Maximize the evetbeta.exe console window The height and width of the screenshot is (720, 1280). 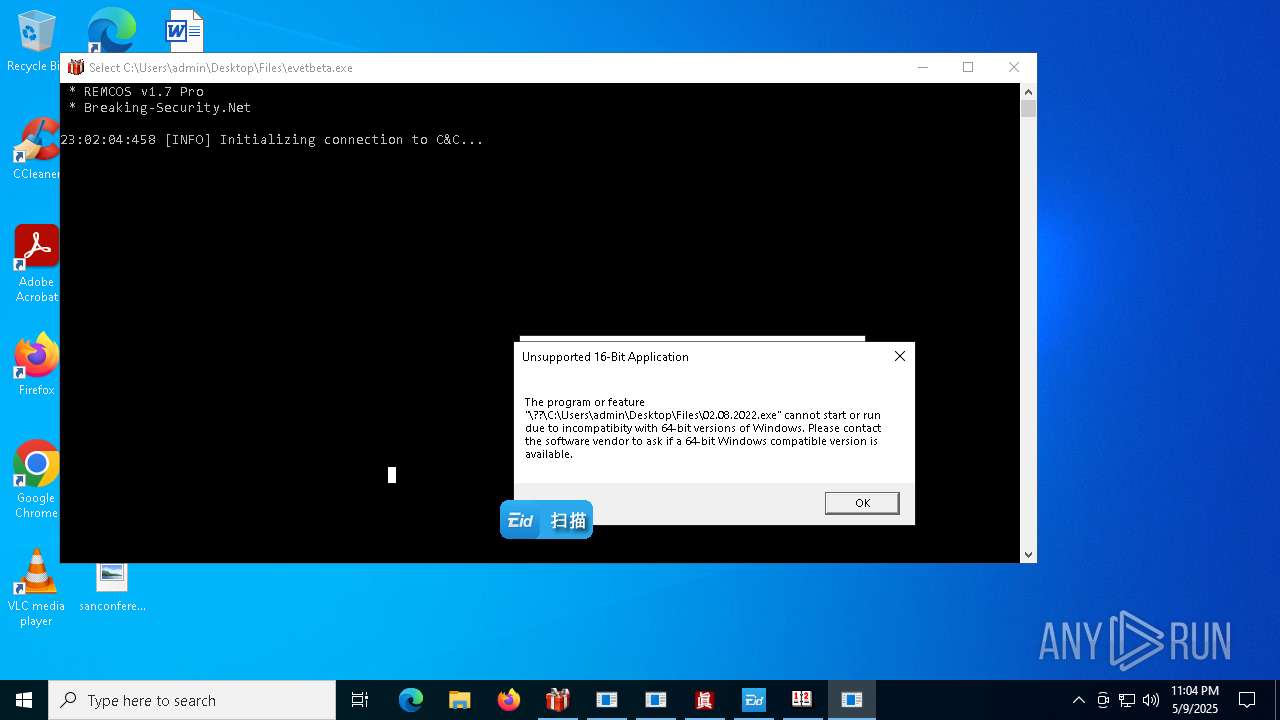(968, 67)
